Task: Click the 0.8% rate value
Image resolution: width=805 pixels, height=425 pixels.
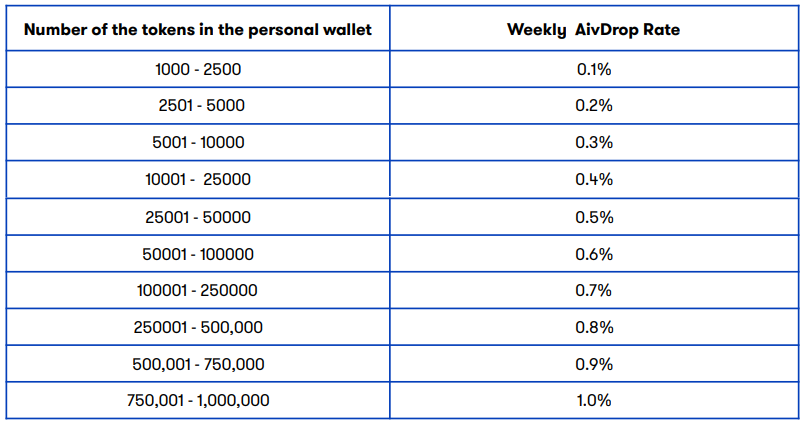Action: (594, 327)
